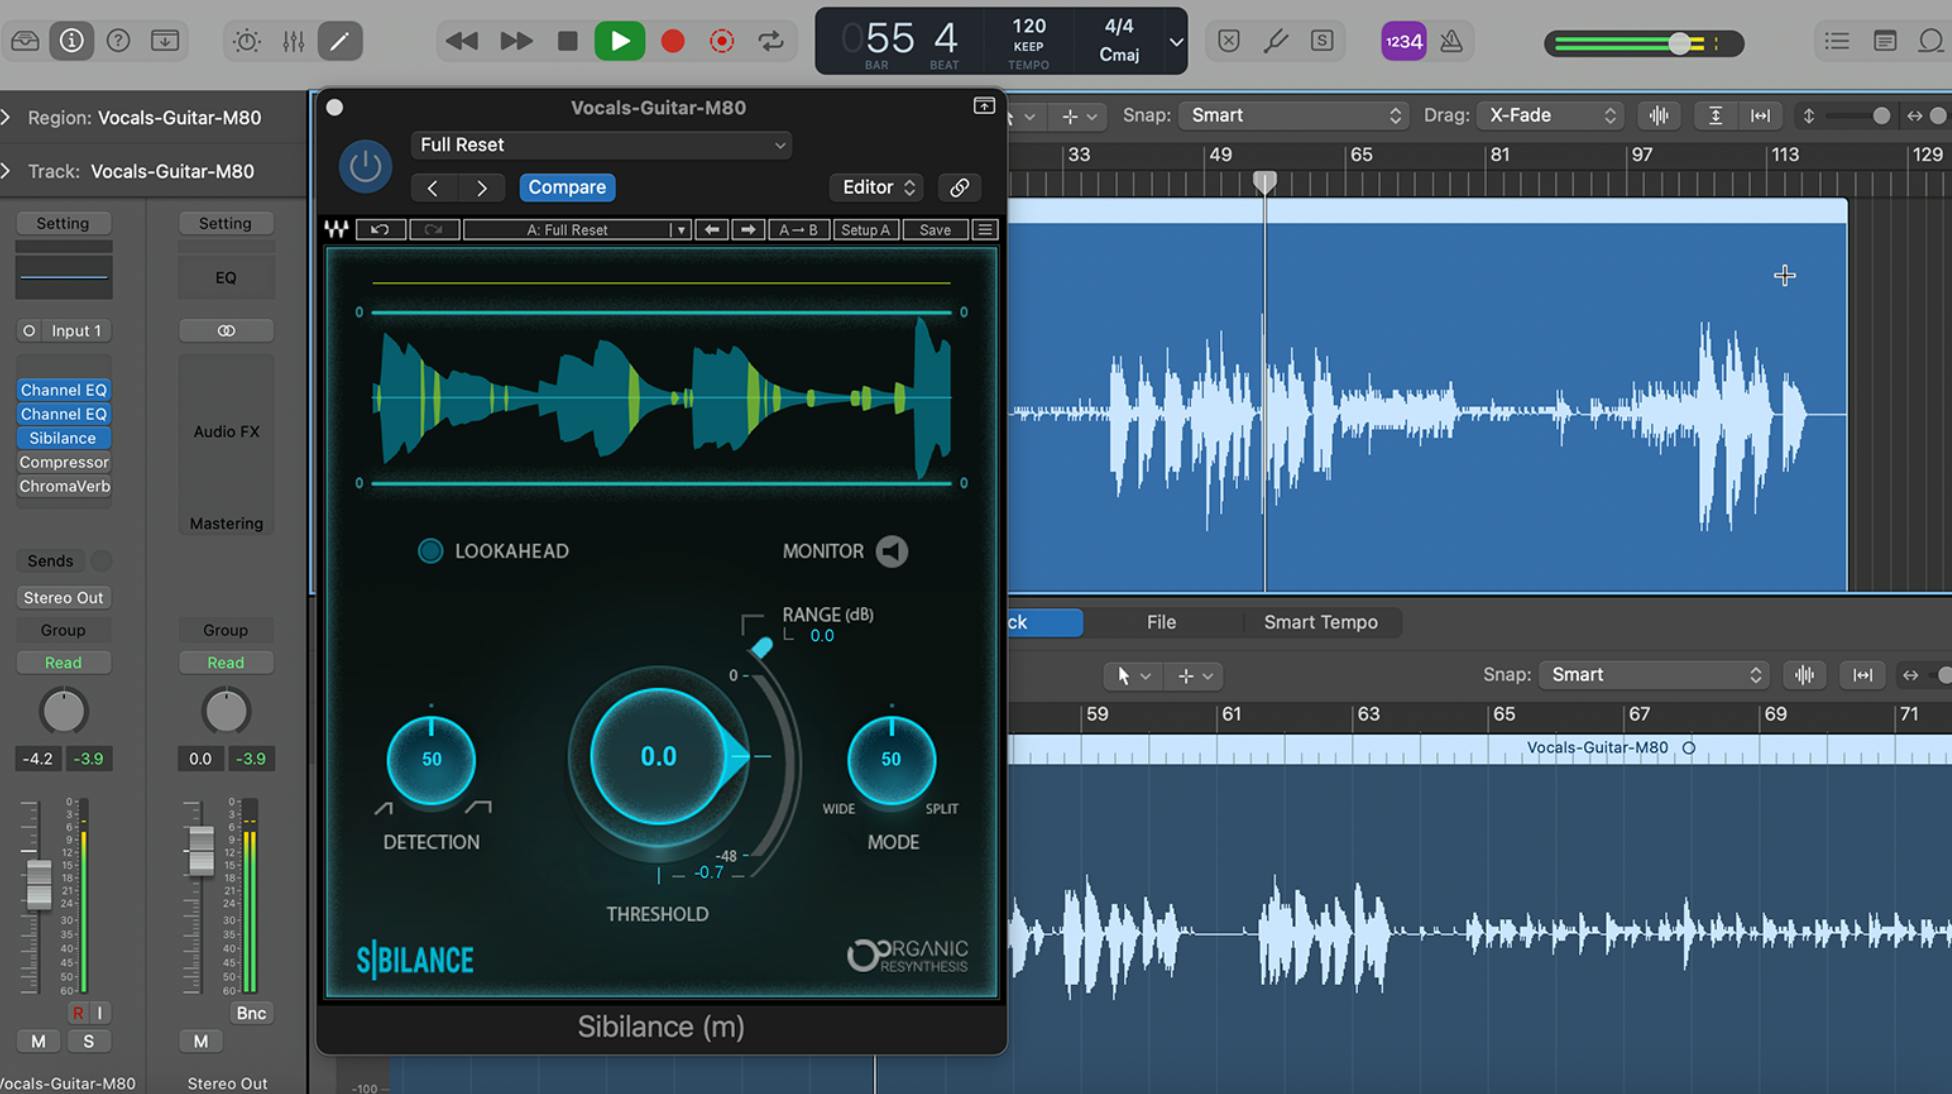Viewport: 1952px width, 1094px height.
Task: Toggle the Inspector info icon
Action: click(71, 41)
